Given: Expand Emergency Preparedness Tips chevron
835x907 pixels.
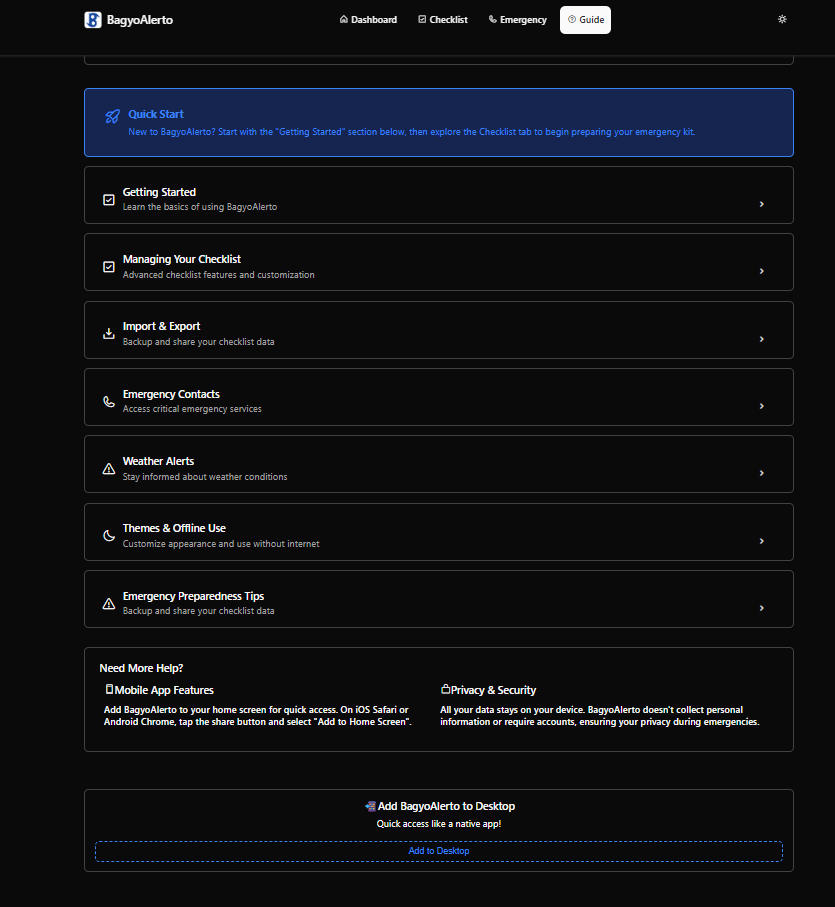Looking at the screenshot, I should pos(762,608).
